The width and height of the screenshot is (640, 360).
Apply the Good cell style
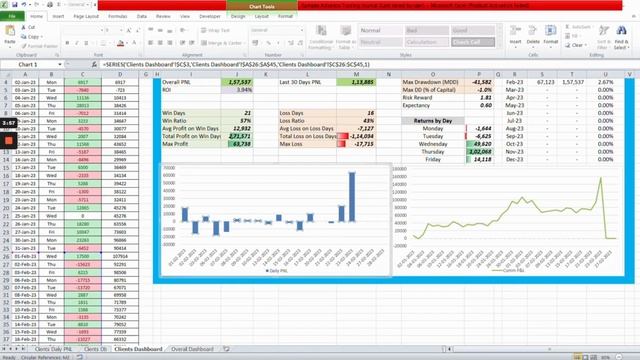click(x=473, y=30)
